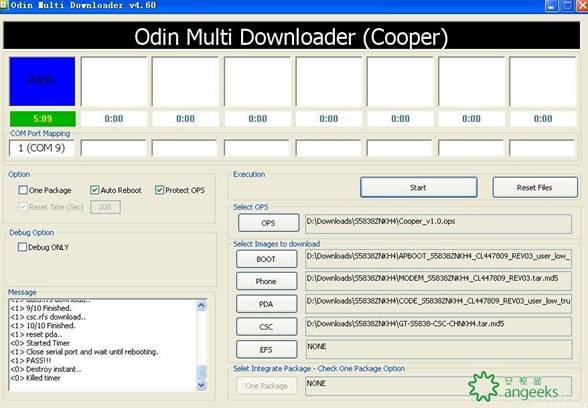588x408 pixels.
Task: Click the Phone image button
Action: [x=266, y=281]
